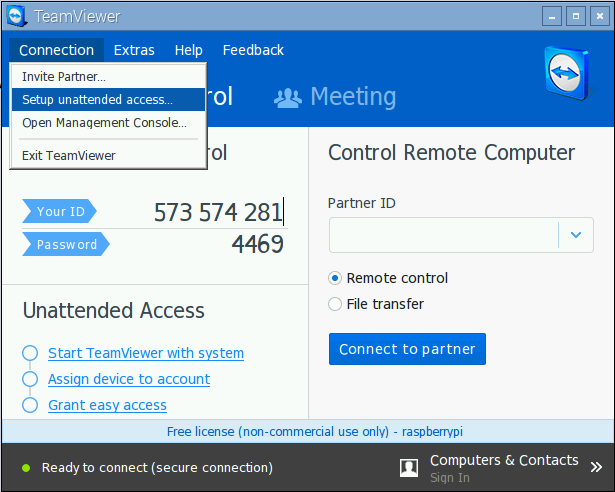Click Sign In under Computers & Contacts
Screen dimensions: 615x492
[x=449, y=478]
